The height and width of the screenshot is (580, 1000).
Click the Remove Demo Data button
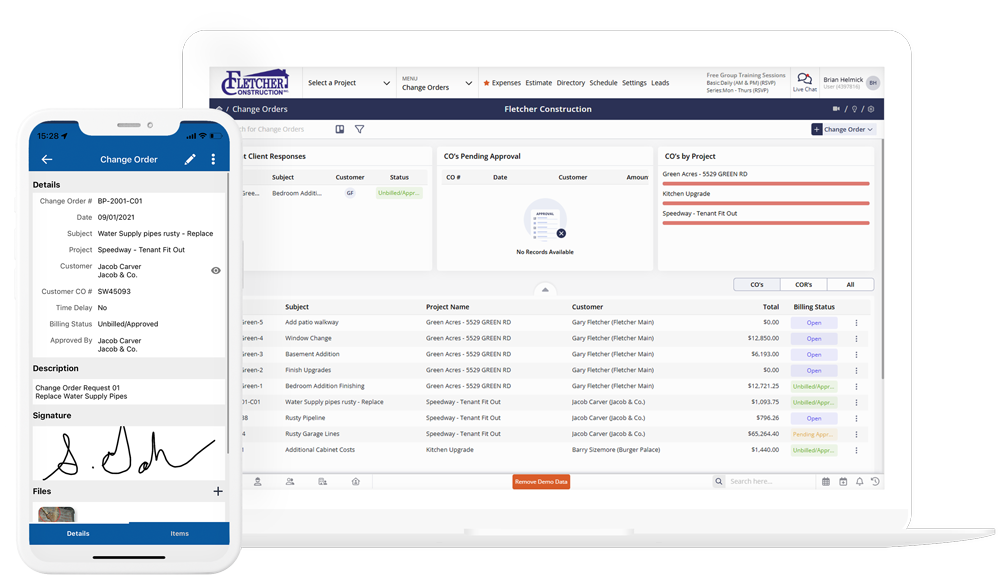[x=541, y=482]
